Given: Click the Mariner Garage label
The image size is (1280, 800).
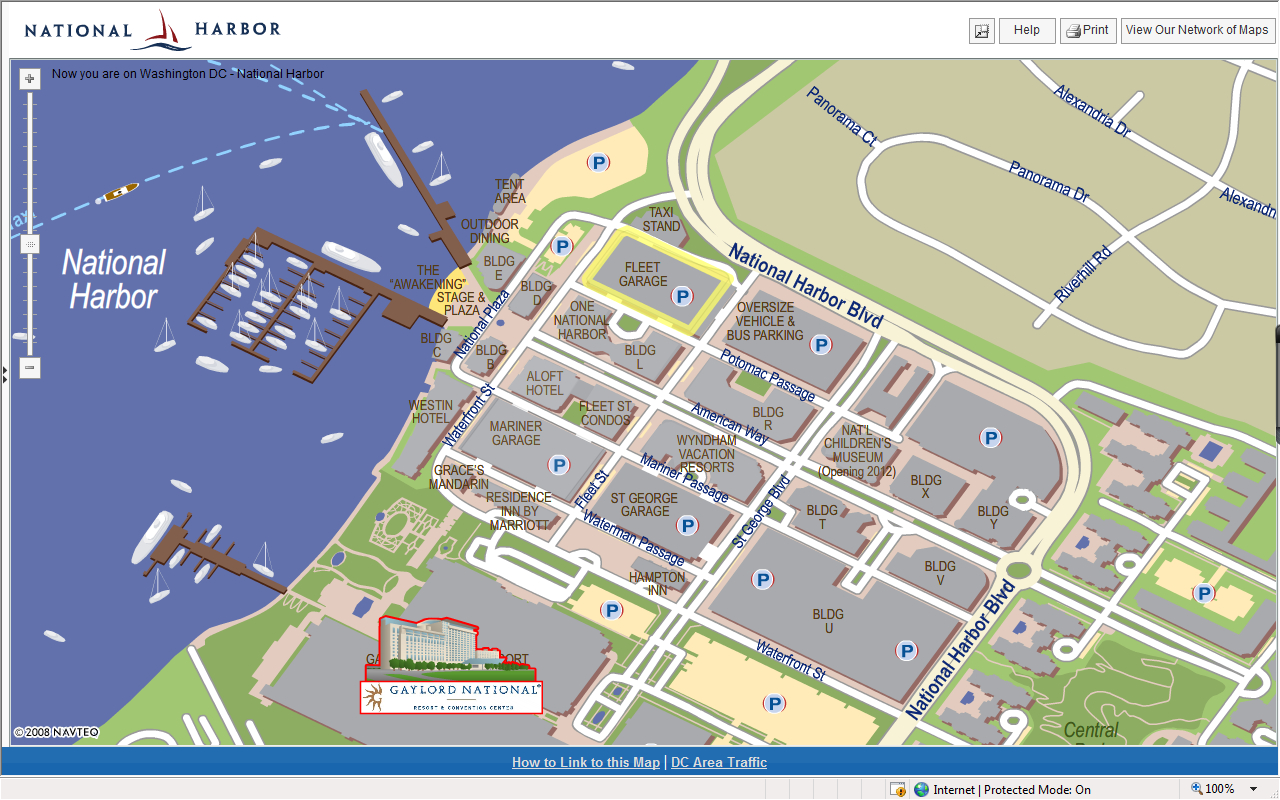Looking at the screenshot, I should [516, 433].
